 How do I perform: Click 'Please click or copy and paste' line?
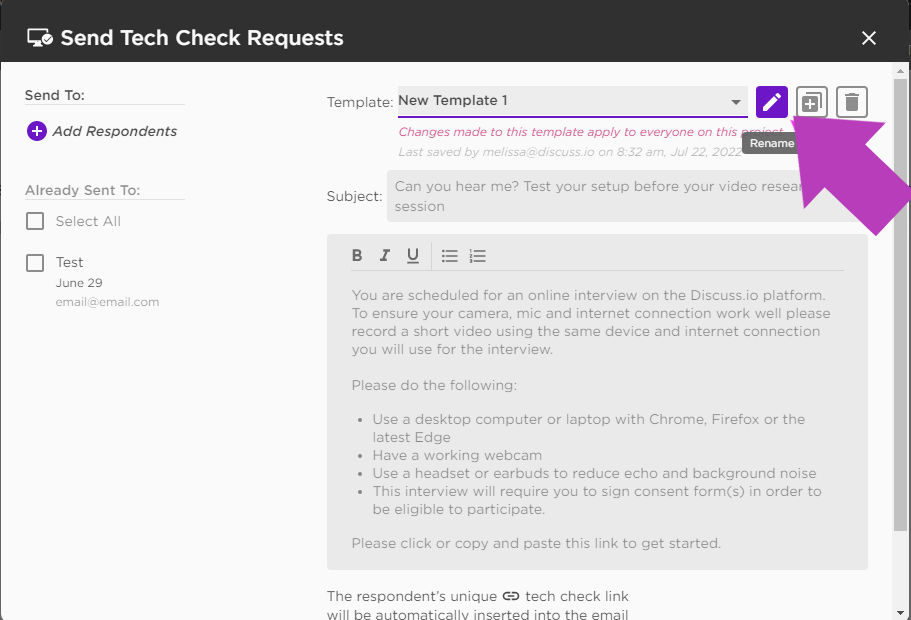(536, 544)
